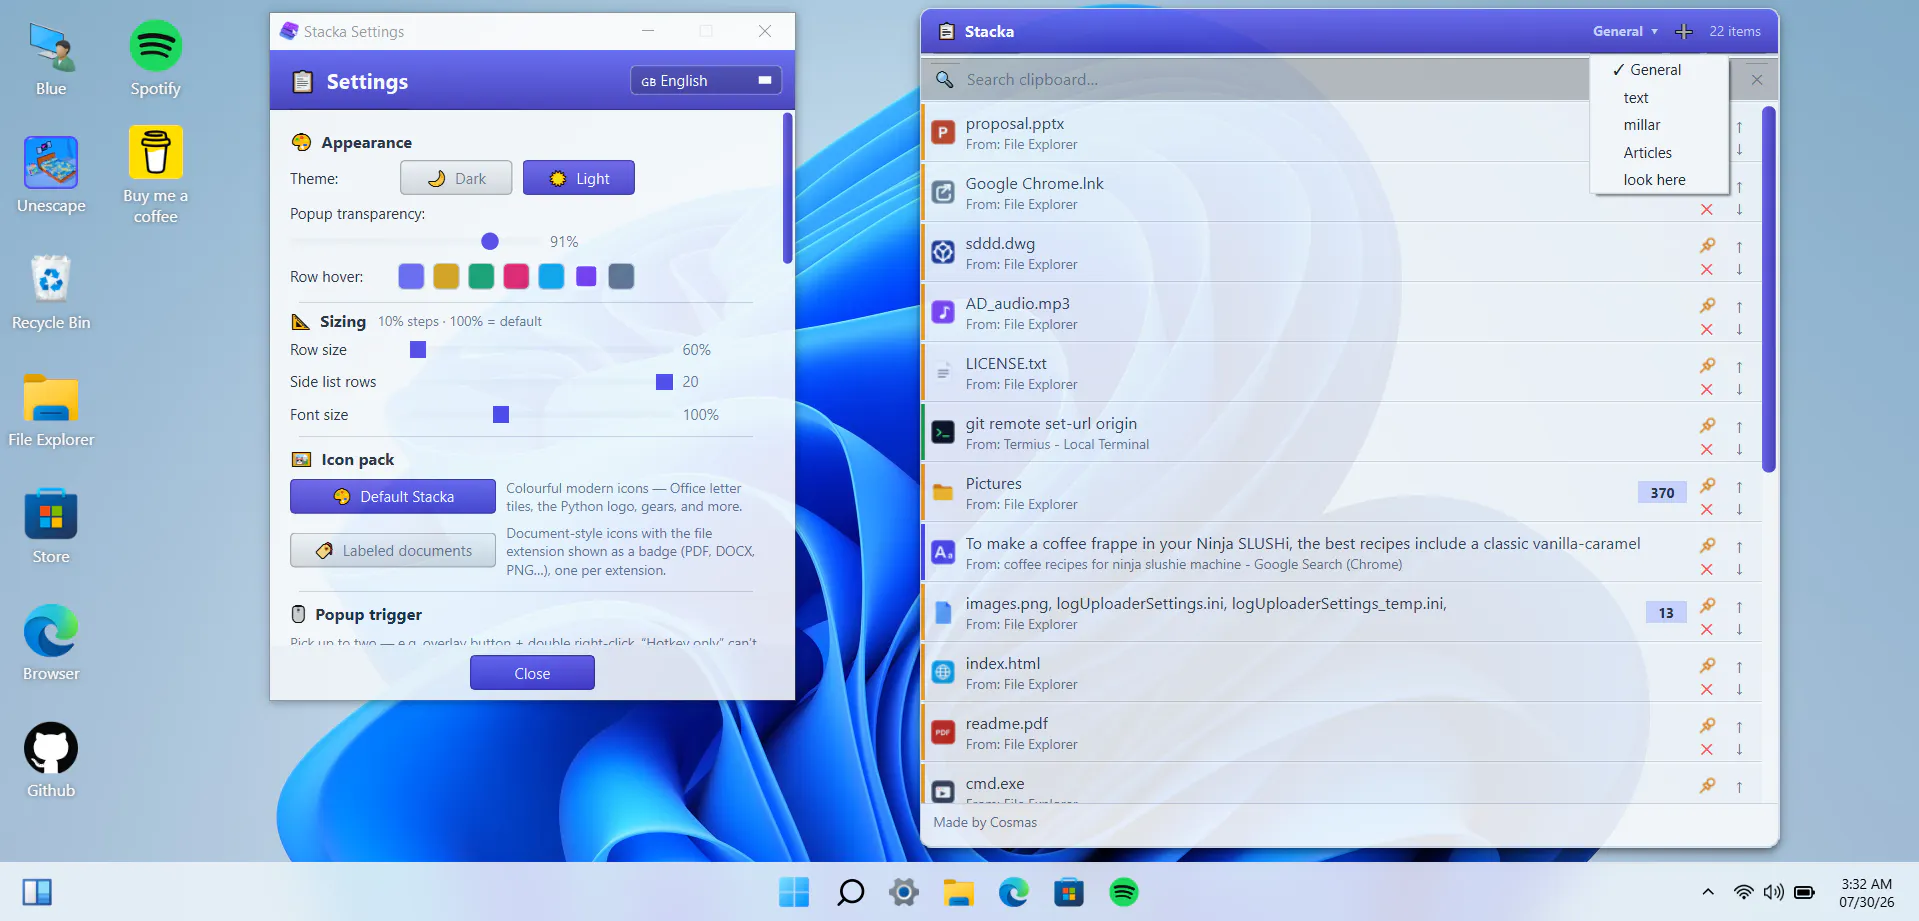The width and height of the screenshot is (1919, 921).
Task: Delete the readme.pdf entry
Action: tap(1707, 750)
